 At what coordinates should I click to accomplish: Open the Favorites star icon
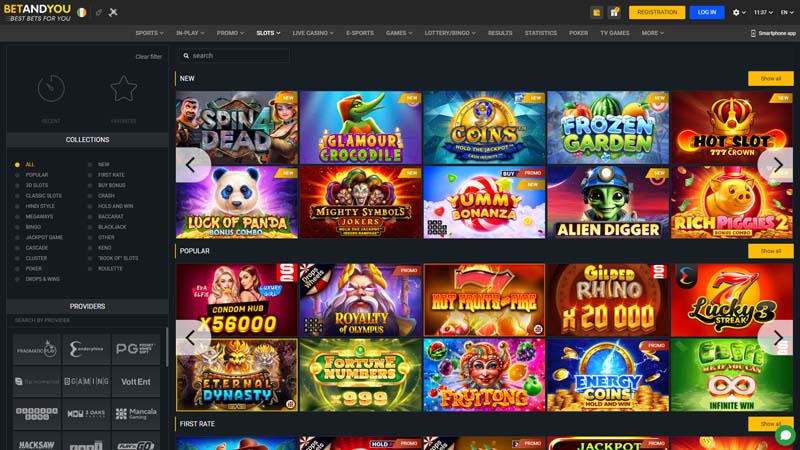[x=123, y=88]
